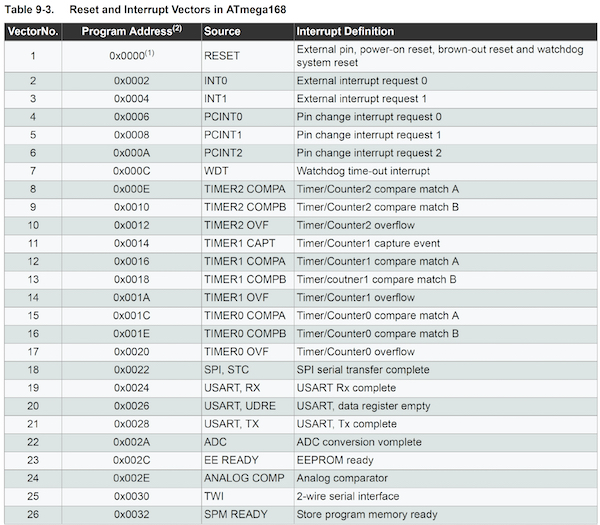Image resolution: width=600 pixels, height=525 pixels.
Task: Select 'Analog comparator' definition
Action: pos(342,478)
